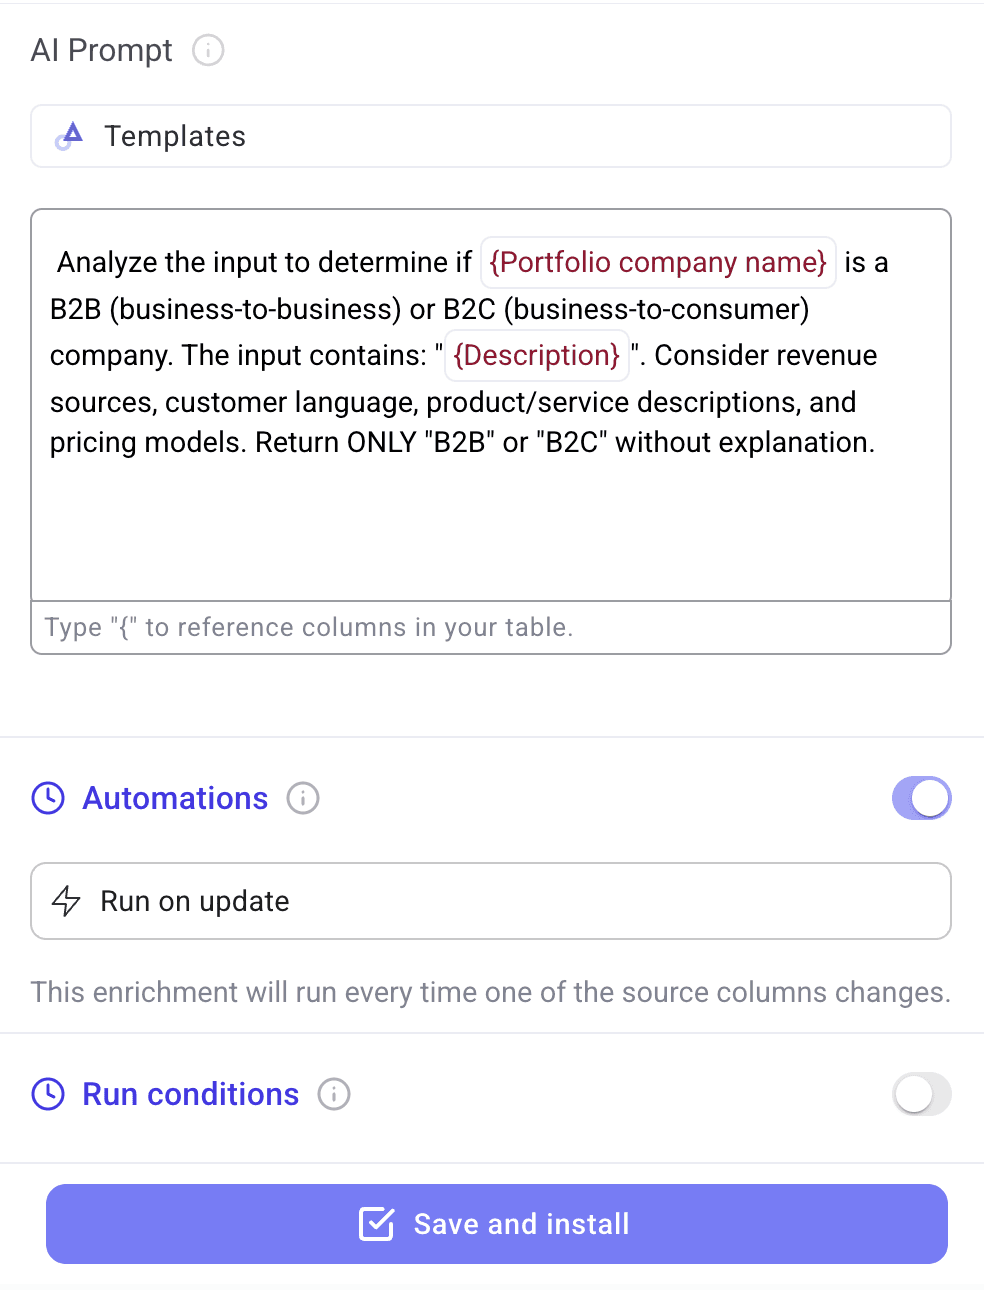Click the column reference hint bar

click(491, 628)
